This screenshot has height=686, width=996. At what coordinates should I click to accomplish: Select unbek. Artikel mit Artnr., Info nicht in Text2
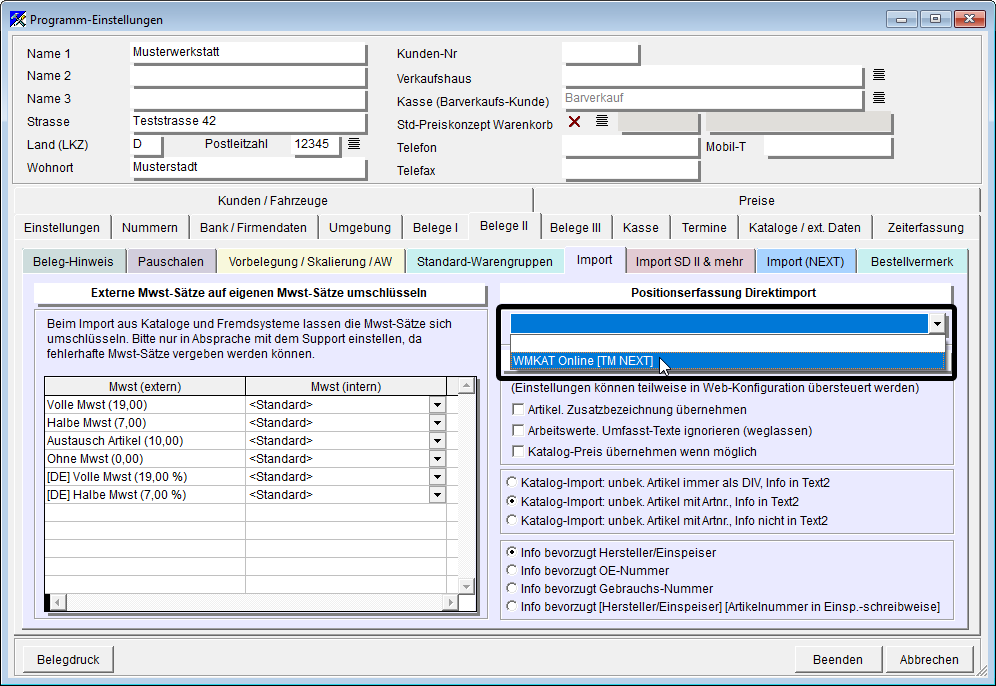point(511,520)
